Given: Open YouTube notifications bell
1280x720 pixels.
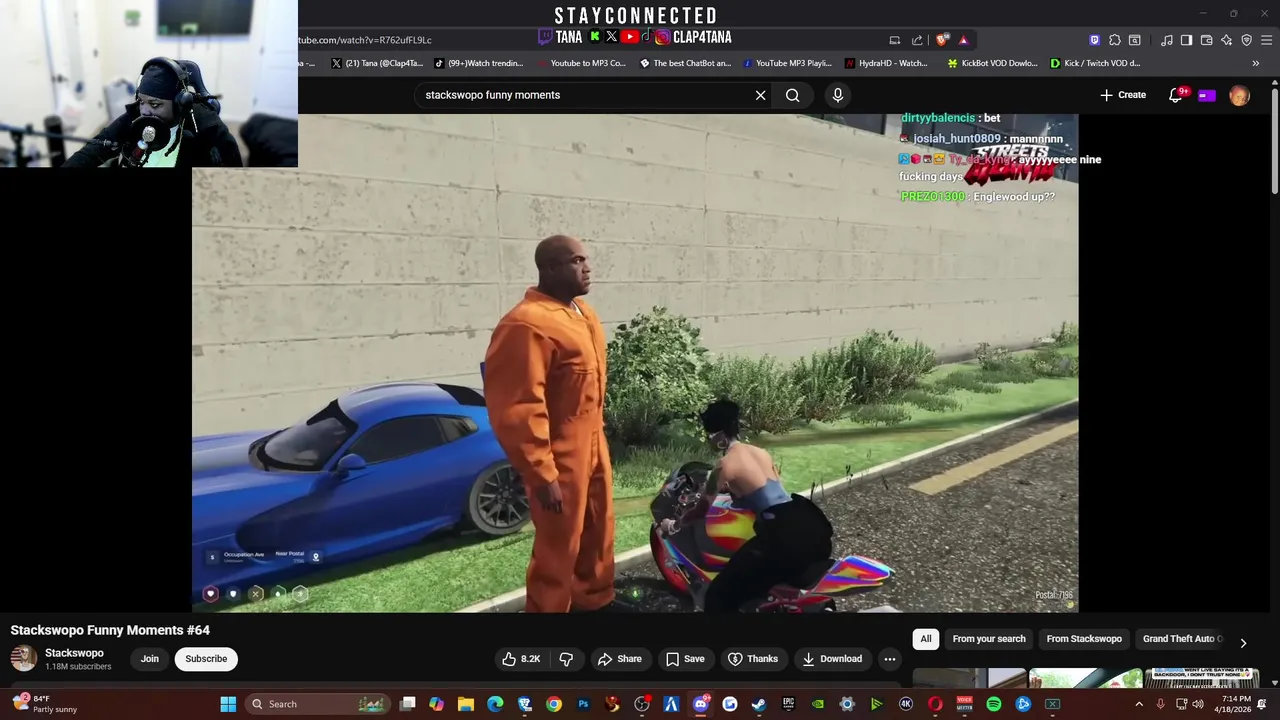Looking at the screenshot, I should (x=1177, y=95).
